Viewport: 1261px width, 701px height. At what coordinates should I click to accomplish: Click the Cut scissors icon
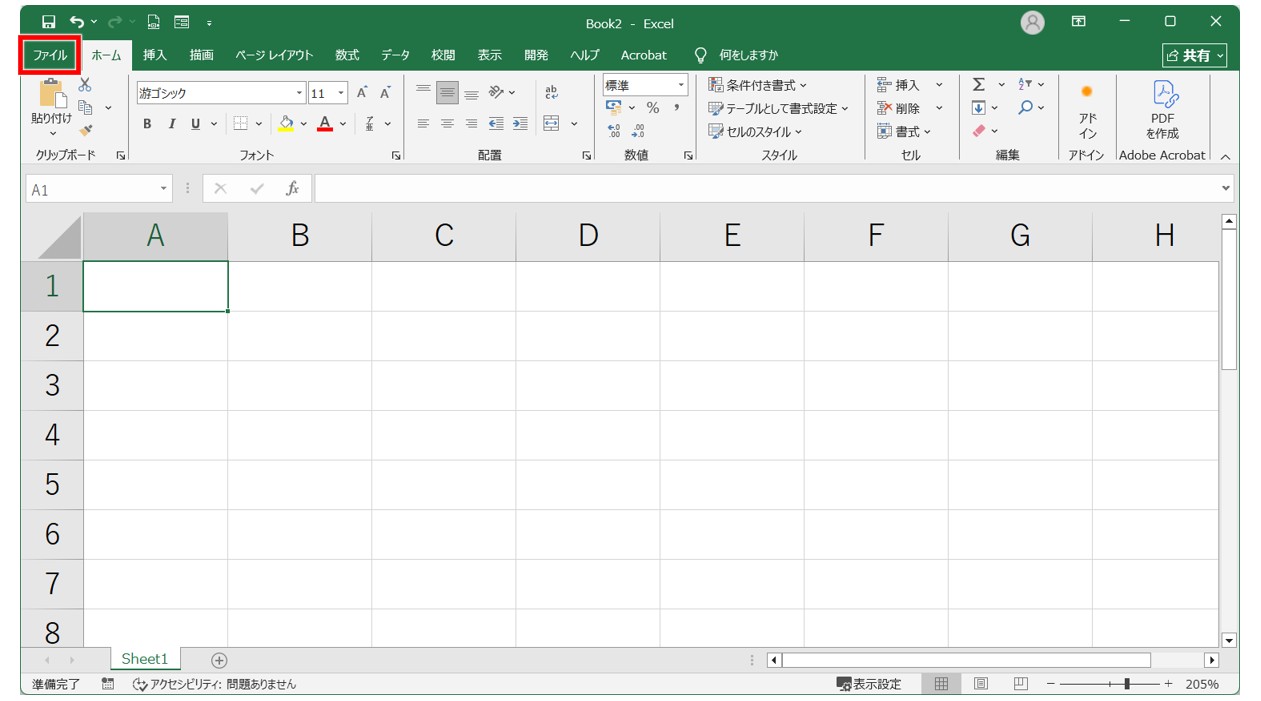[85, 86]
